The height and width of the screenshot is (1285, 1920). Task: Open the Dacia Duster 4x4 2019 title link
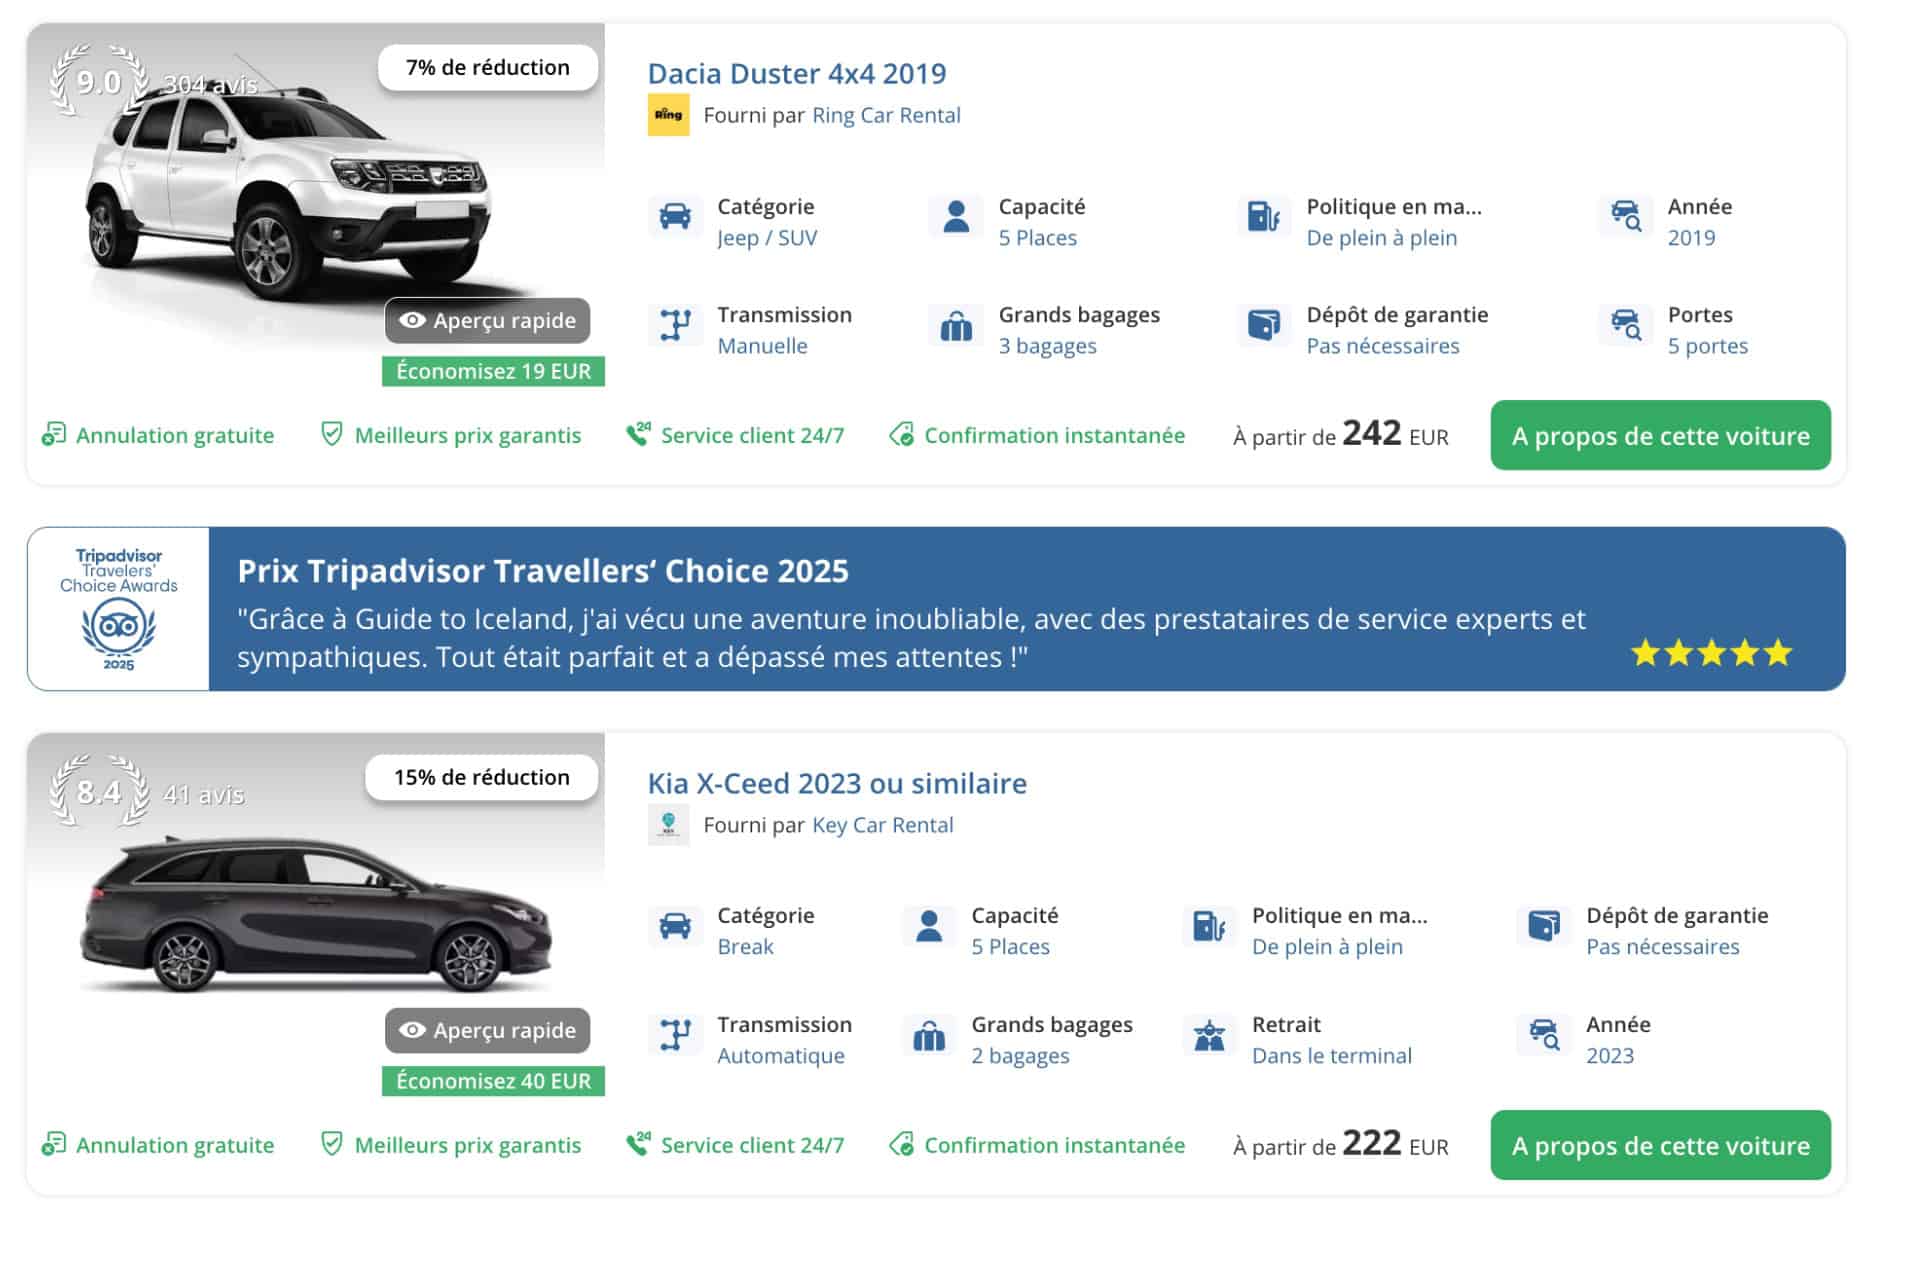(x=796, y=74)
